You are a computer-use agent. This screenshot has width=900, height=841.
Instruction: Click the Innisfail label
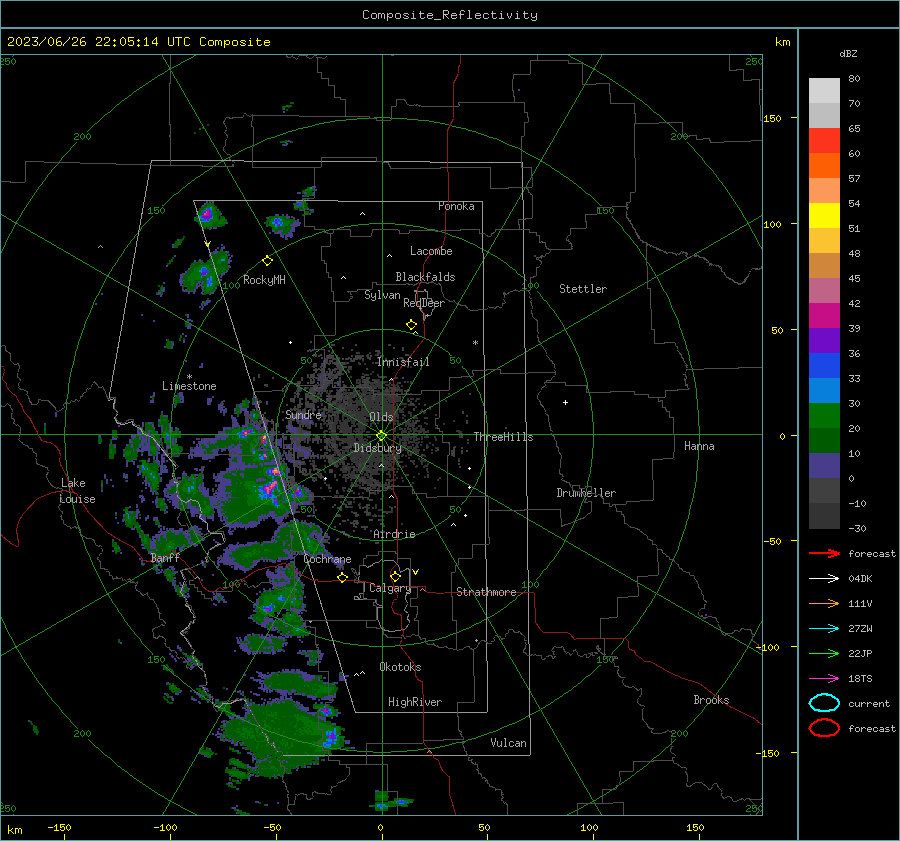tap(403, 362)
